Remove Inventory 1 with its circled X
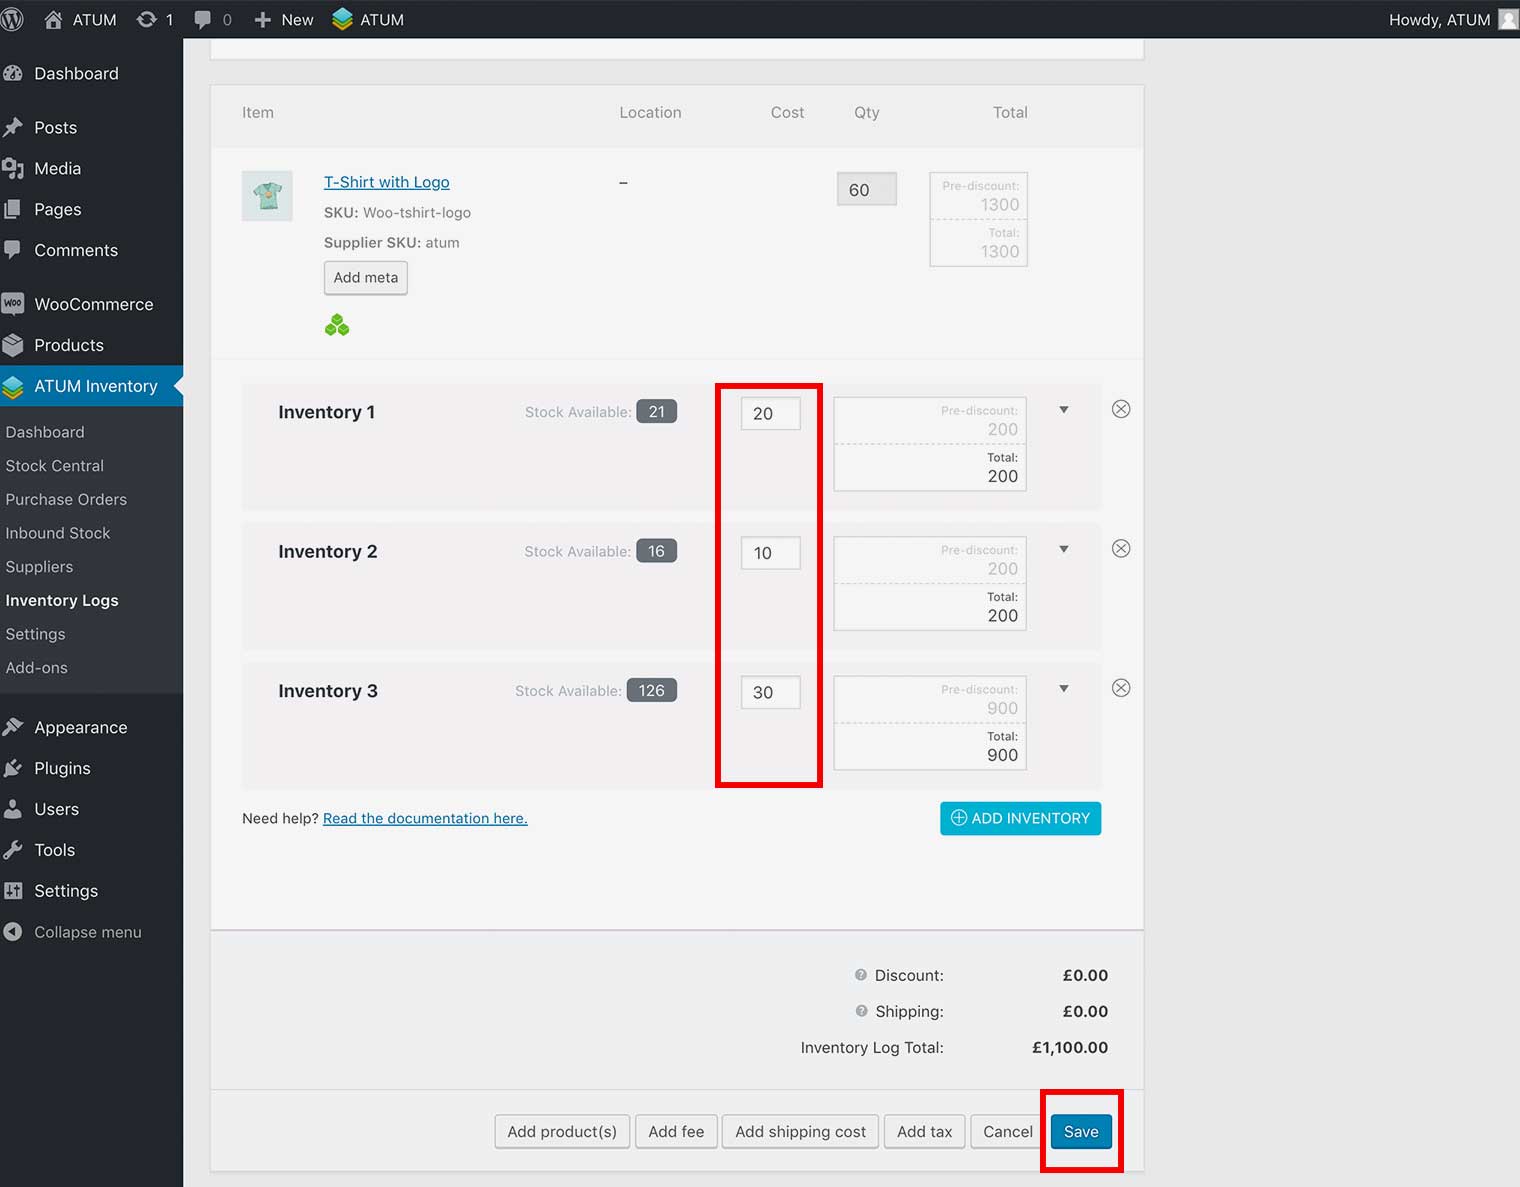This screenshot has height=1187, width=1520. click(1121, 409)
